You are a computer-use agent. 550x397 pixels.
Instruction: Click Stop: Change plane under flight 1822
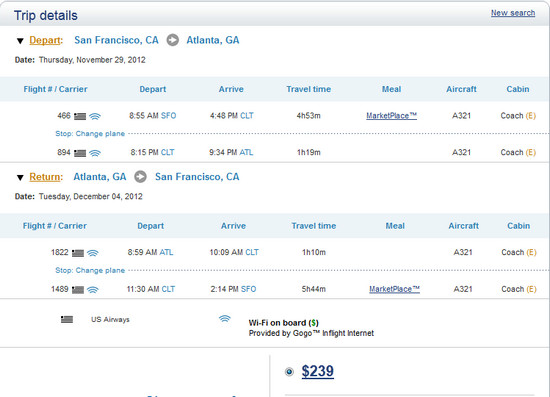tap(90, 270)
